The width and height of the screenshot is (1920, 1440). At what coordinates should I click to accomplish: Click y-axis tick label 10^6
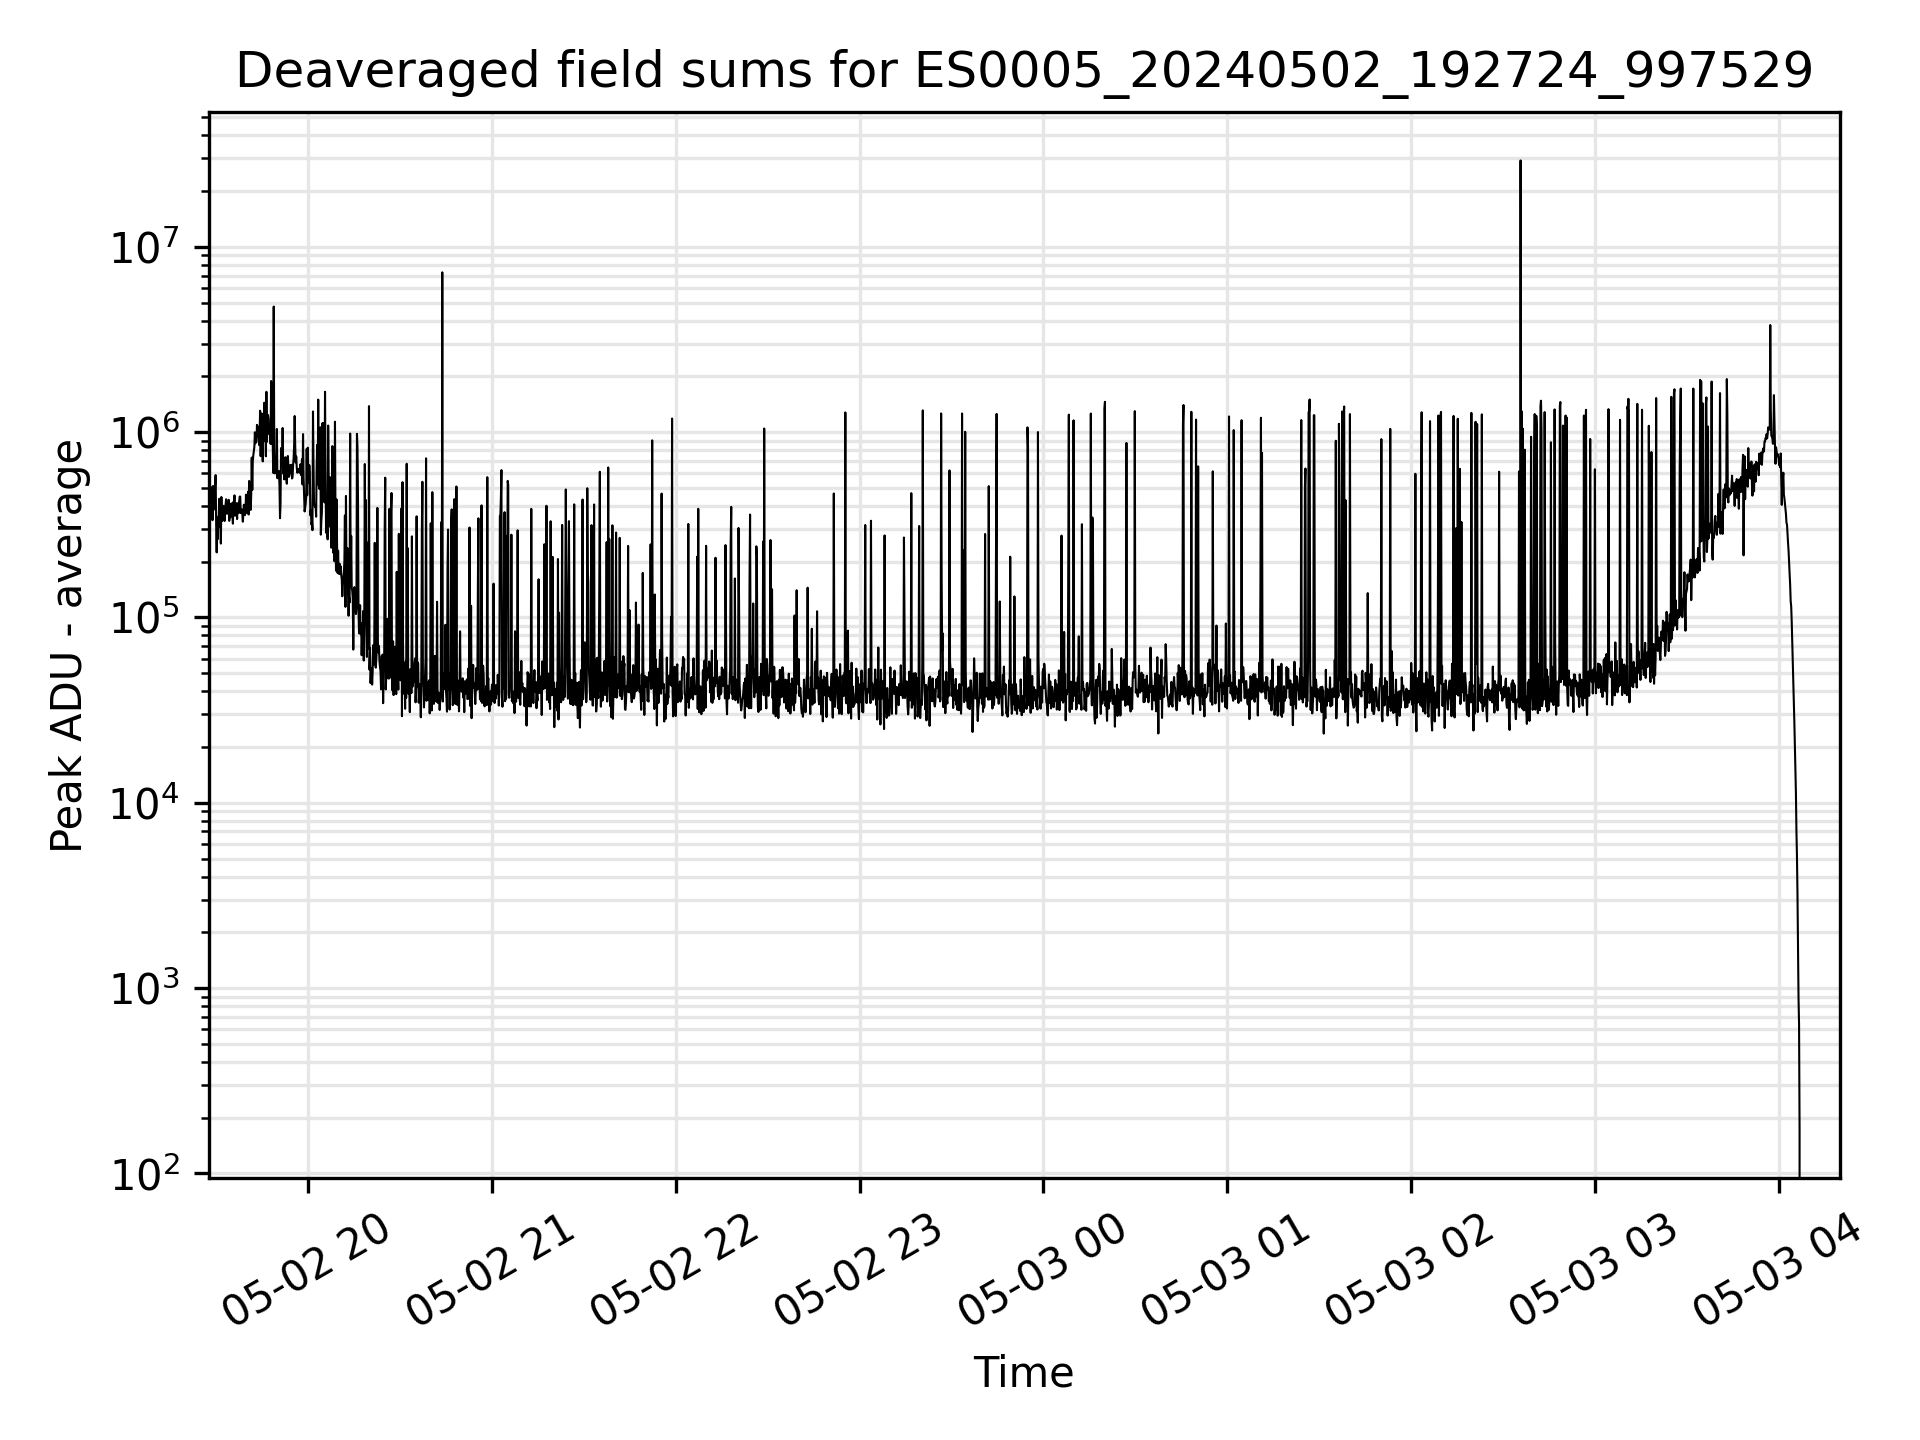click(x=146, y=432)
